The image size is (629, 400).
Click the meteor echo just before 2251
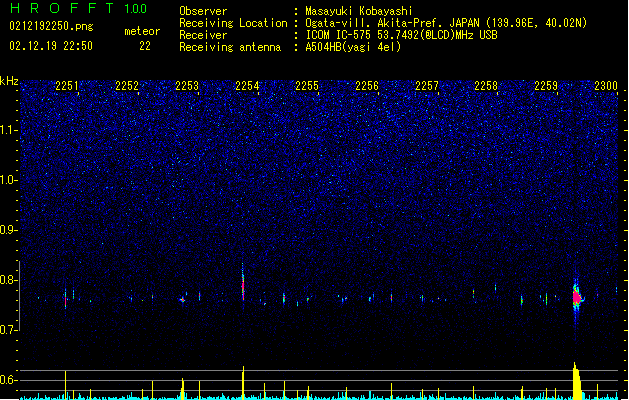tap(65, 299)
